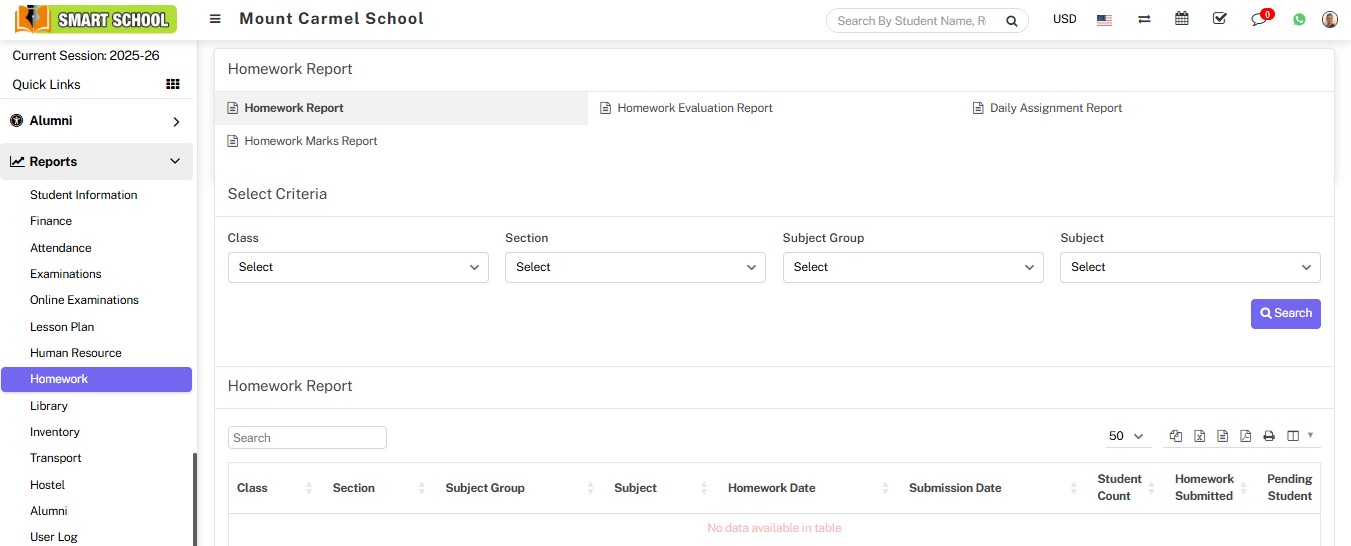Export the table as CSV
Viewport: 1351px width, 546px height.
pyautogui.click(x=1222, y=436)
